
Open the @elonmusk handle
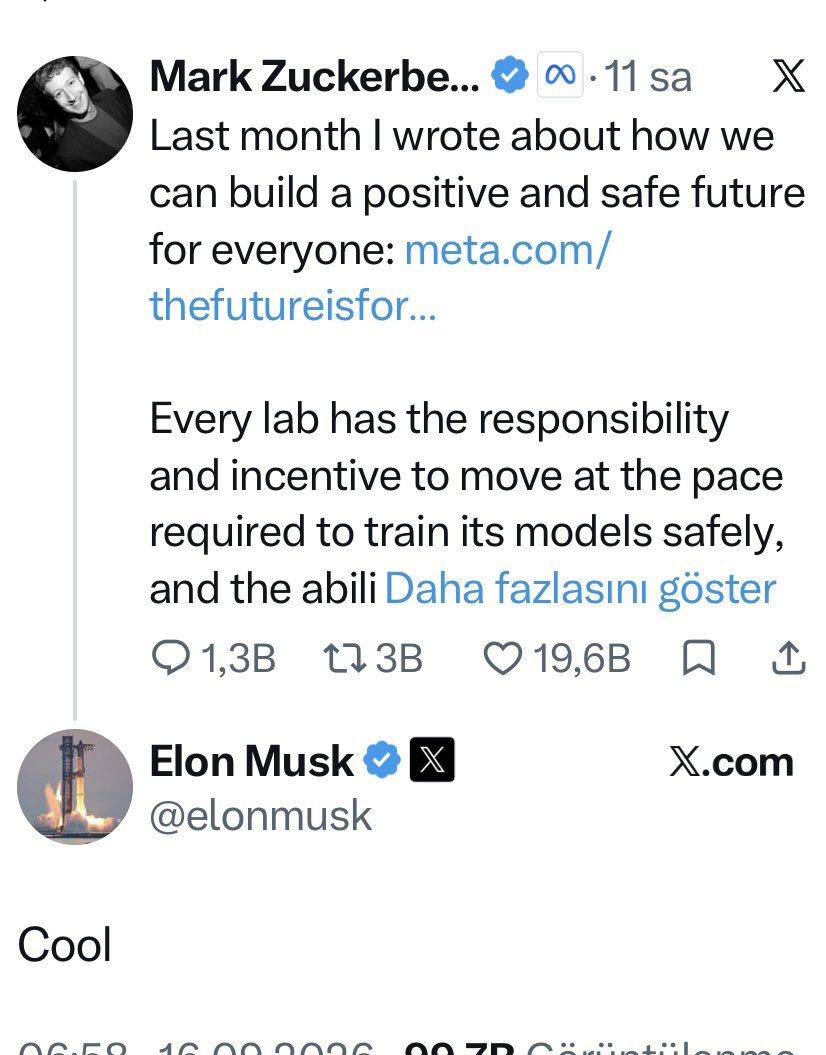[260, 815]
